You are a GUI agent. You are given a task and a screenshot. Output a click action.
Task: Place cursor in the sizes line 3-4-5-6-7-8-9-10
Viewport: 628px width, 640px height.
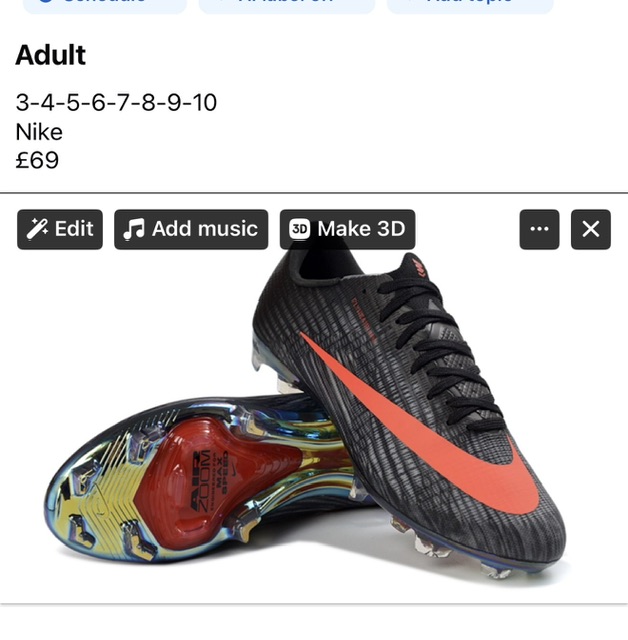point(116,102)
